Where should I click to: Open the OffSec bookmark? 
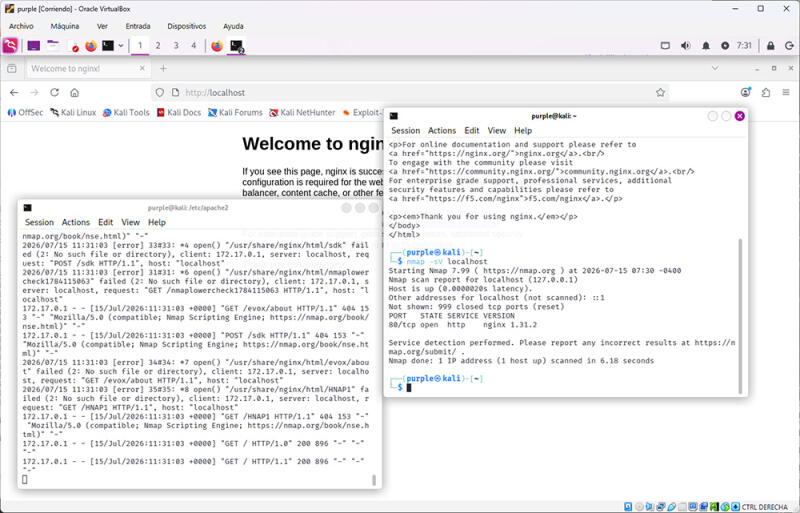pyautogui.click(x=25, y=112)
